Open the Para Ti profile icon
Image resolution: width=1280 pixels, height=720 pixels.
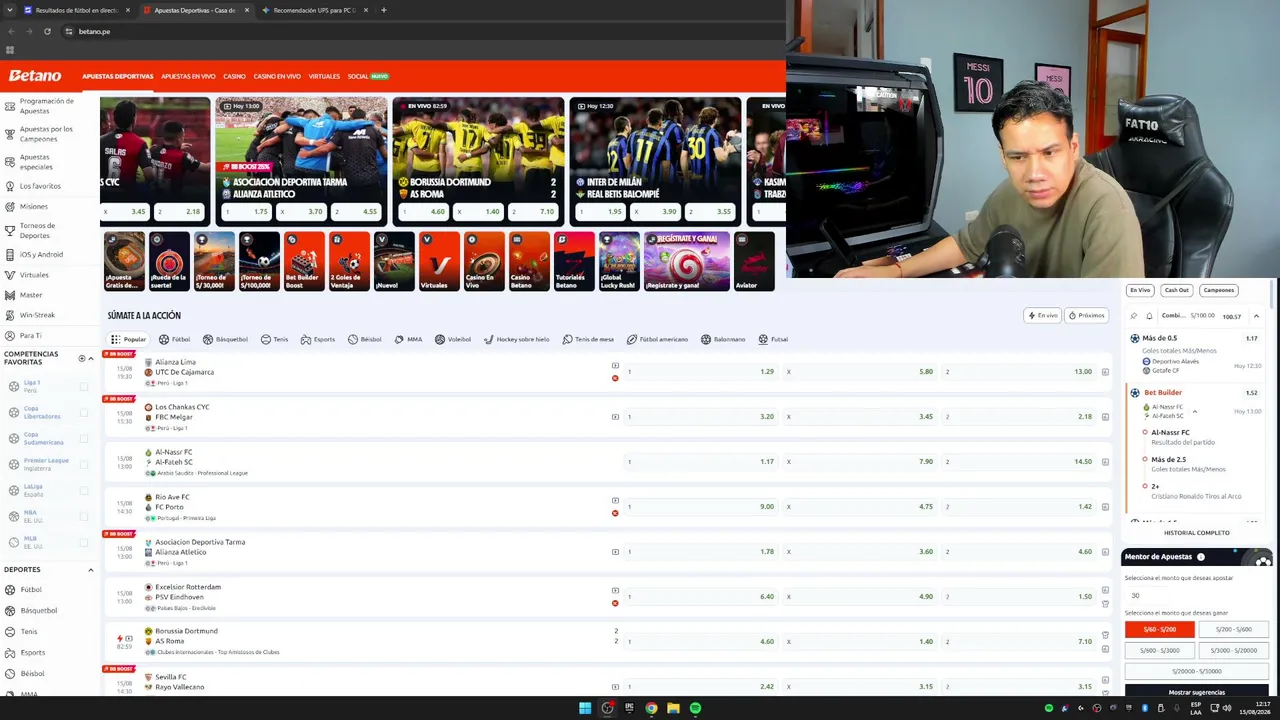pyautogui.click(x=10, y=335)
